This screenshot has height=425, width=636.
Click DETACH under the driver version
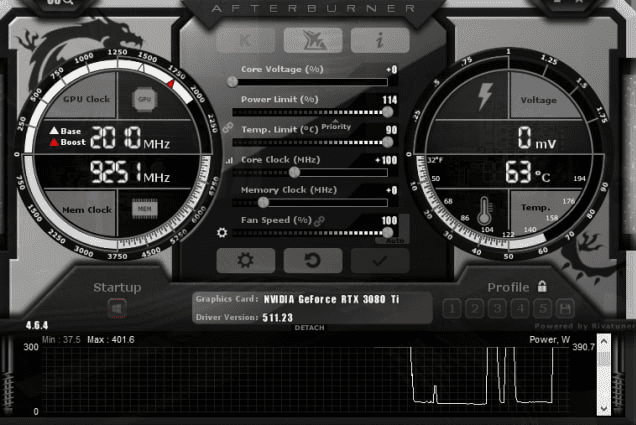pyautogui.click(x=309, y=328)
